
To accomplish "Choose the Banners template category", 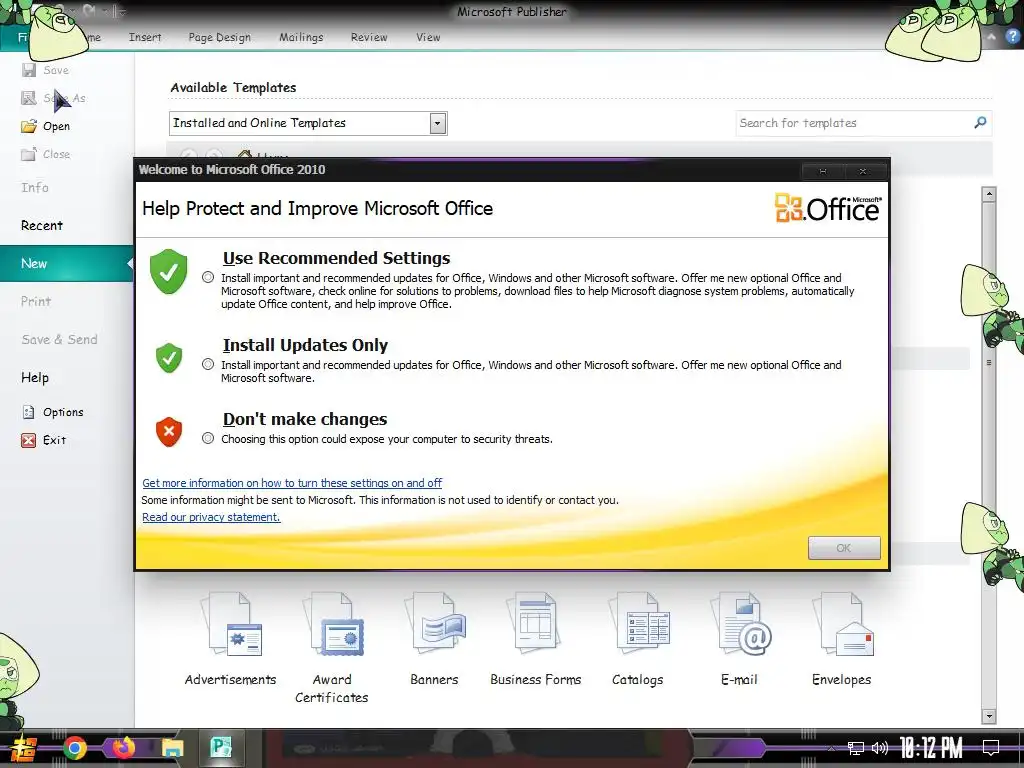I will click(434, 639).
